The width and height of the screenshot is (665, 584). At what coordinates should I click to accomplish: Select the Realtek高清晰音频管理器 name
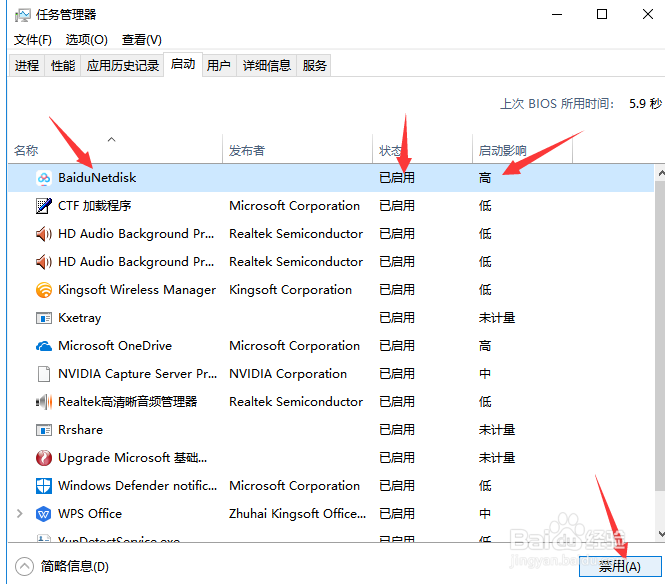pos(128,402)
